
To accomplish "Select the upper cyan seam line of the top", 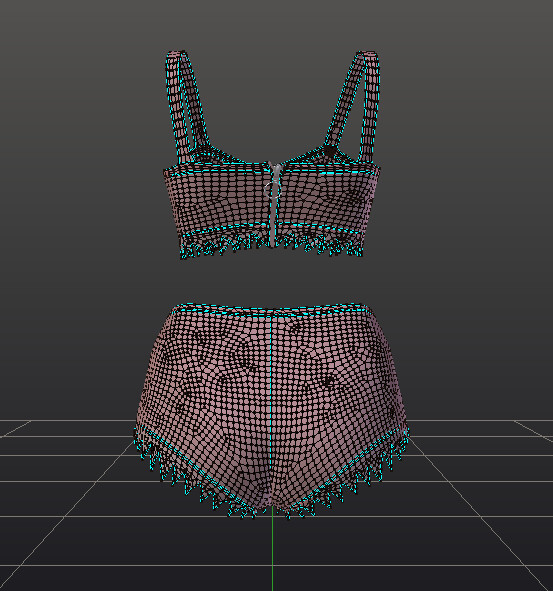I will [x=271, y=171].
